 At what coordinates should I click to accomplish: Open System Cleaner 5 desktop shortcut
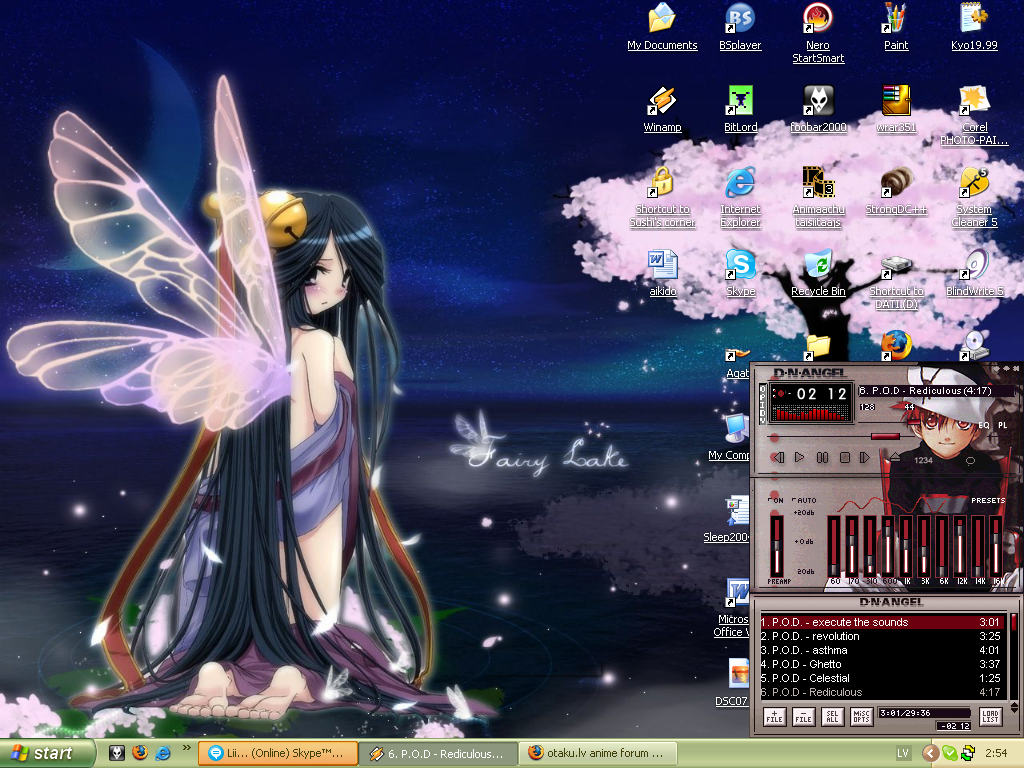[x=974, y=197]
